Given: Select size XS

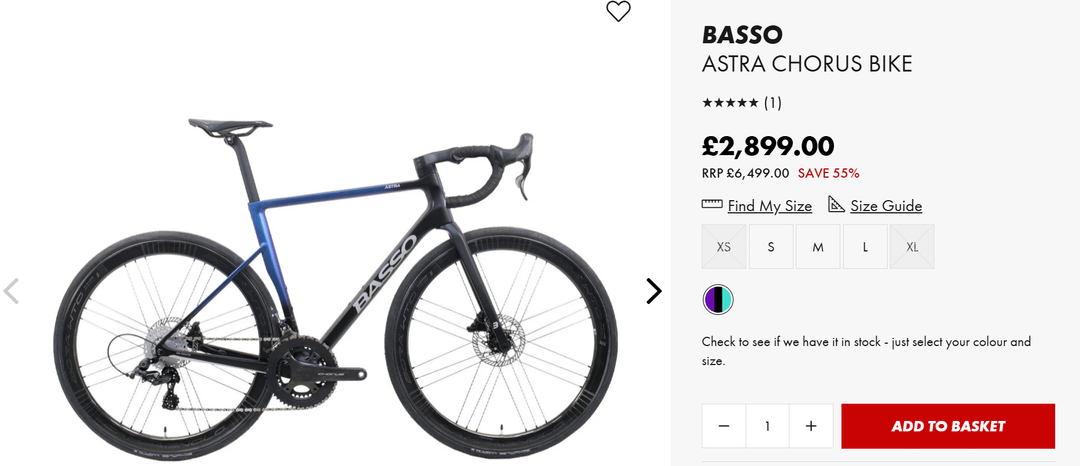Looking at the screenshot, I should [x=724, y=247].
